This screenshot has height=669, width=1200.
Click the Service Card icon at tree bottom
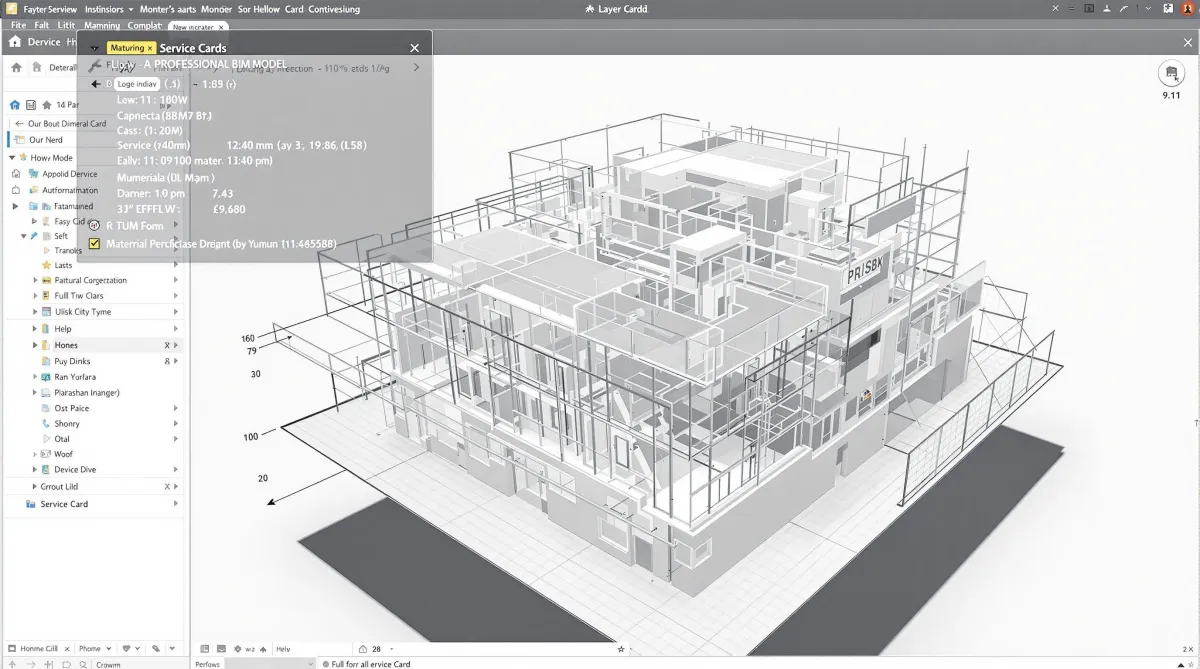[29, 504]
